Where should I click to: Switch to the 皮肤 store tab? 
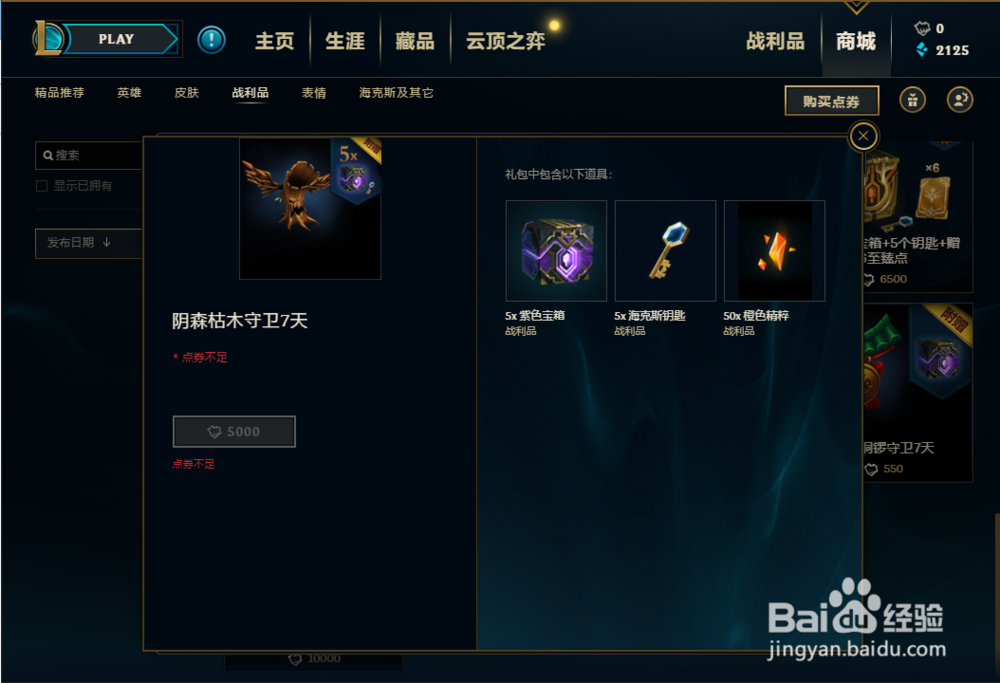pos(186,93)
